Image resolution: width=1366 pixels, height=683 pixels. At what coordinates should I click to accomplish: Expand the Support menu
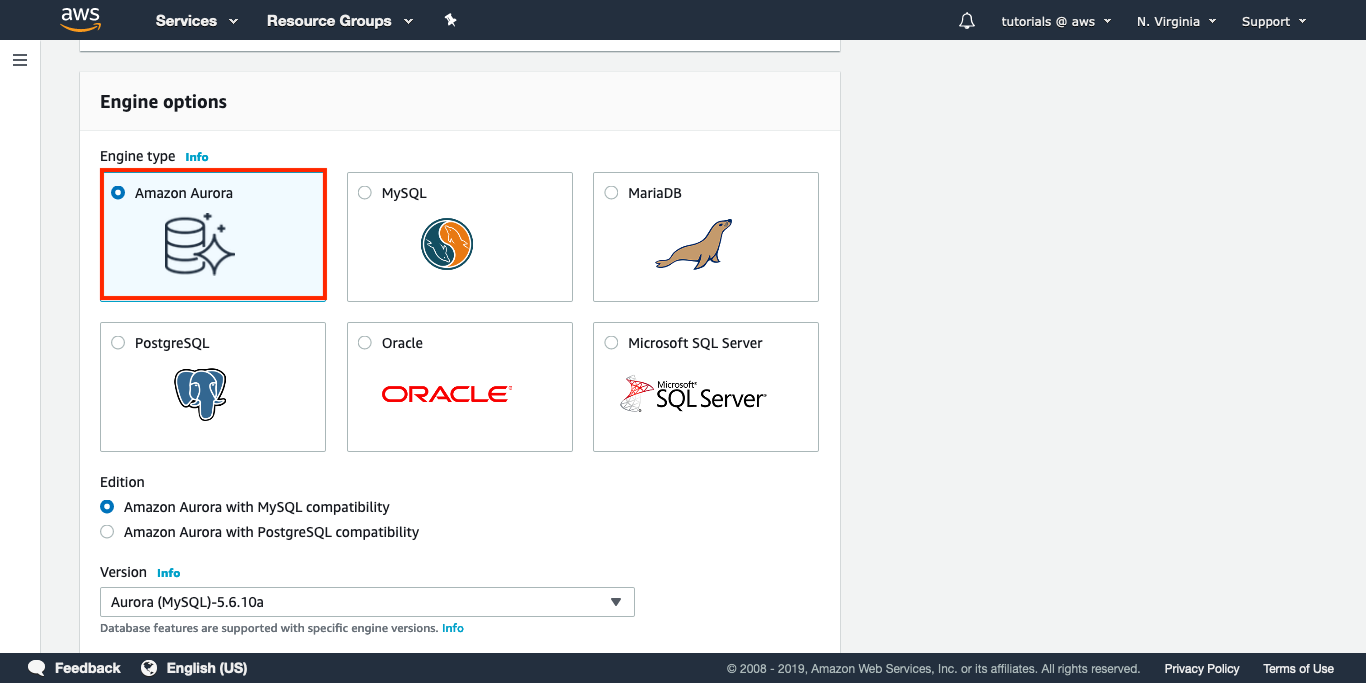[1274, 21]
